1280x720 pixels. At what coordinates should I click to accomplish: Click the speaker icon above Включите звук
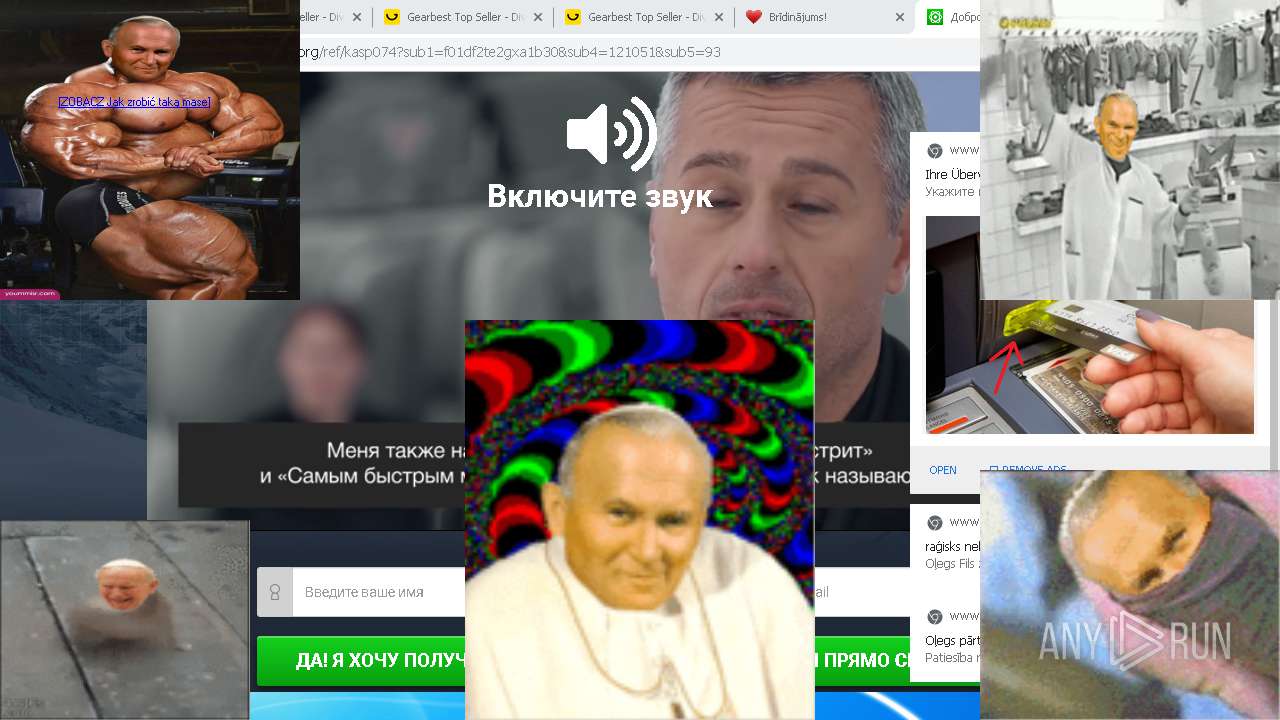[611, 134]
